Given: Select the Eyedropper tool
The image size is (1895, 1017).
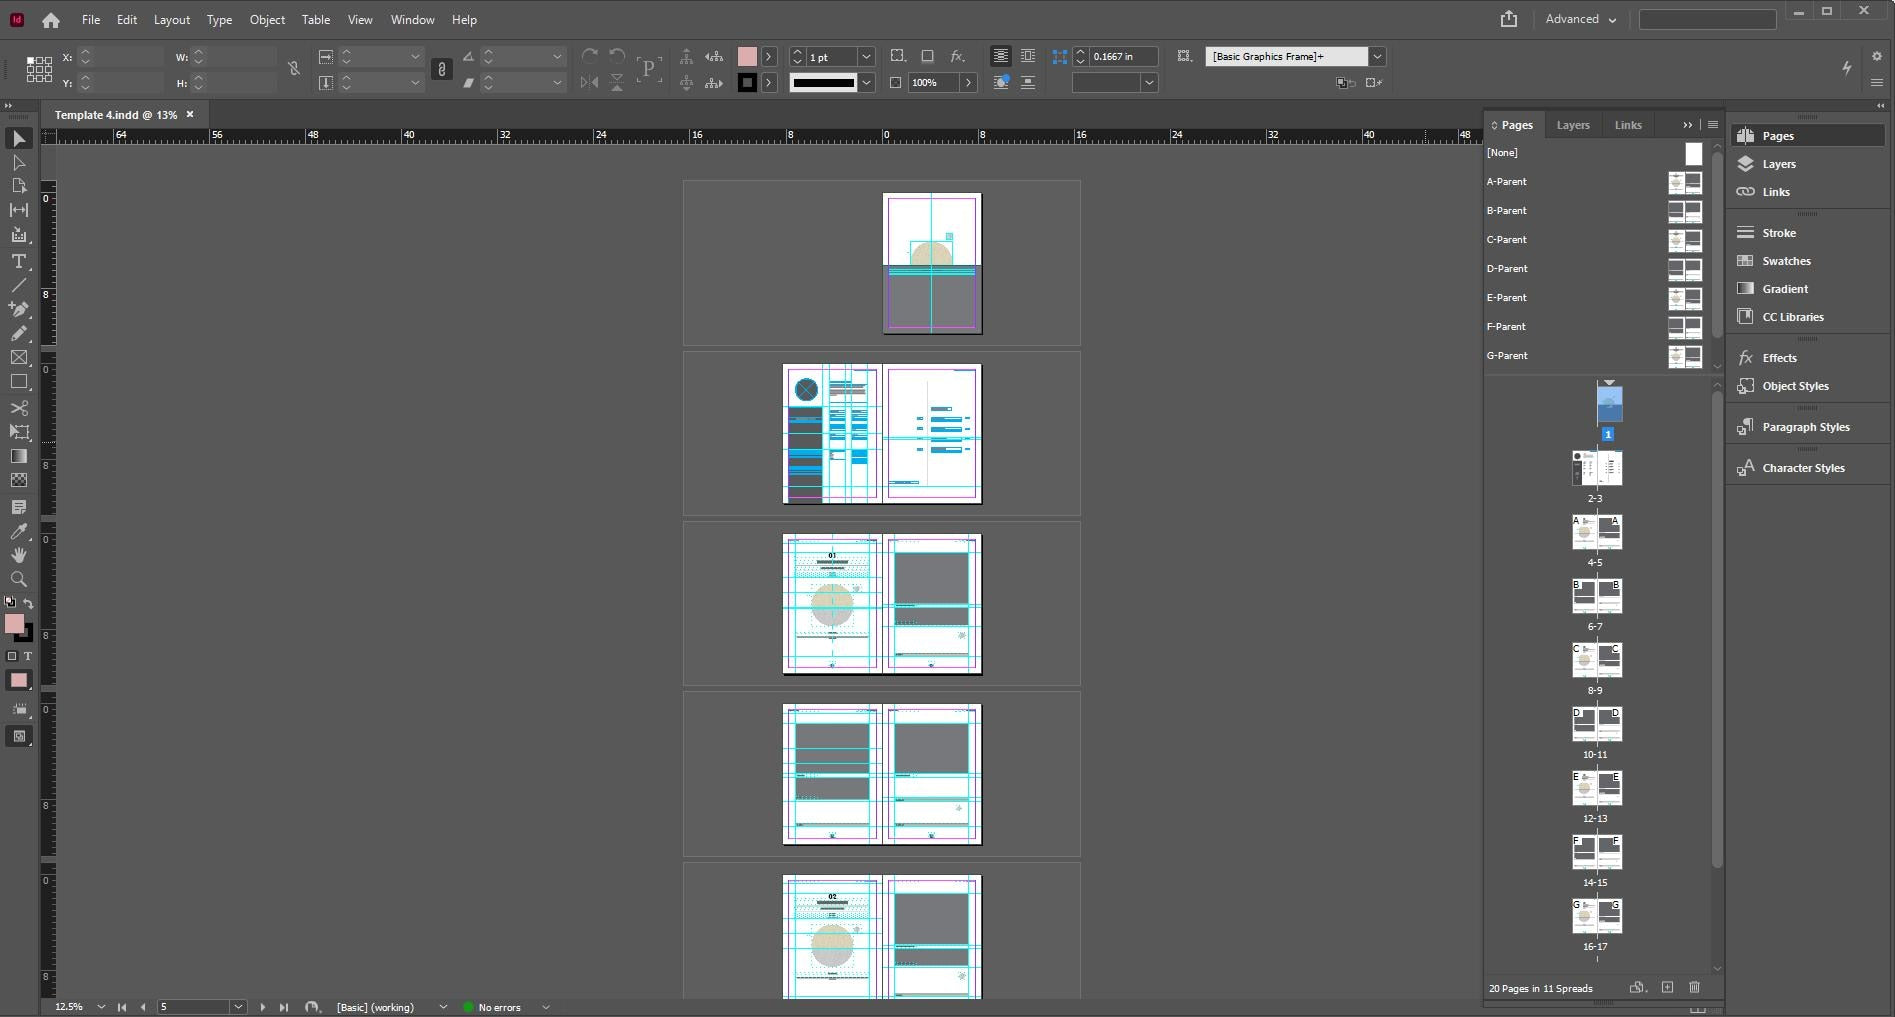Looking at the screenshot, I should [x=18, y=531].
